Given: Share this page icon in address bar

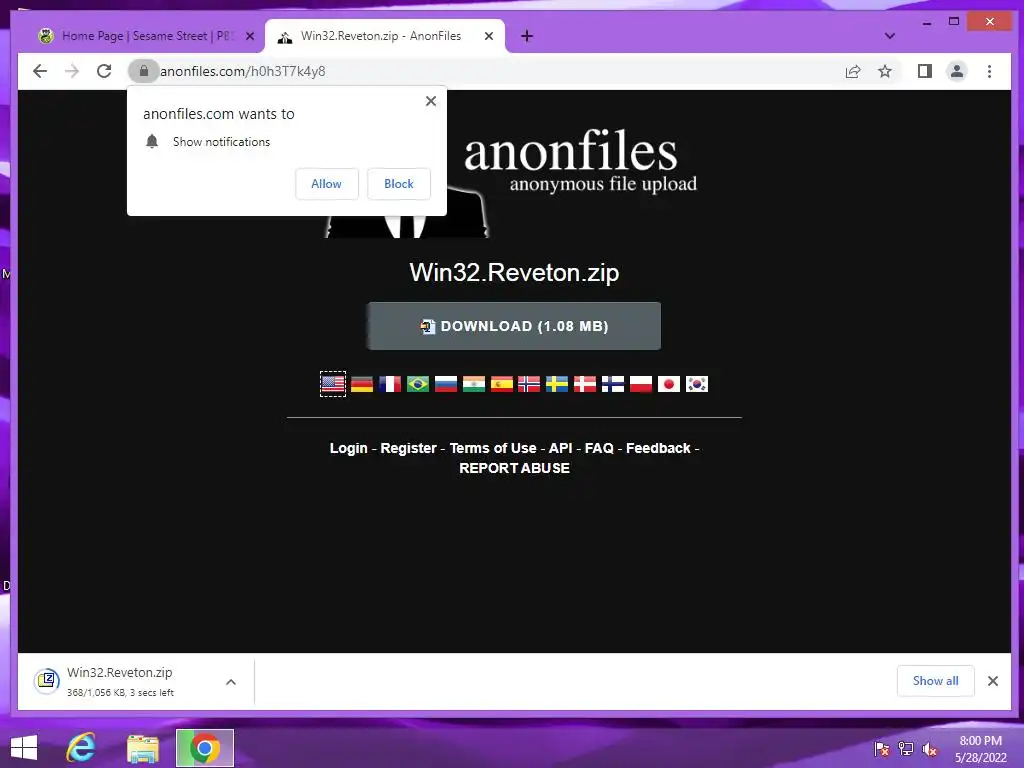Looking at the screenshot, I should pyautogui.click(x=853, y=71).
